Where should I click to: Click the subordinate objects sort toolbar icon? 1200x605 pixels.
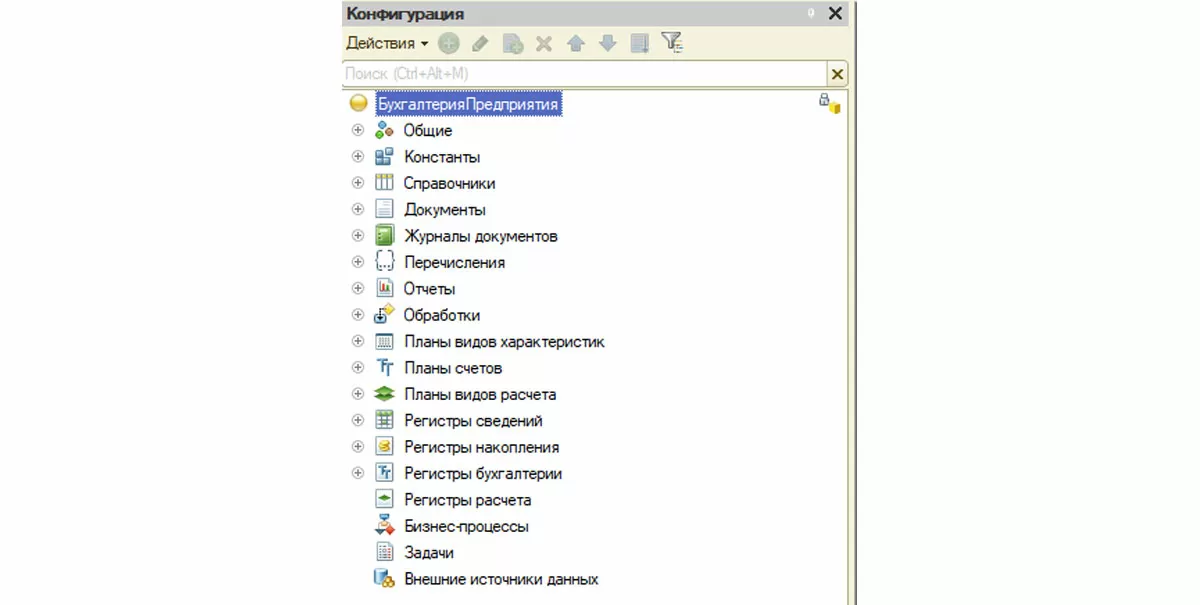click(640, 44)
